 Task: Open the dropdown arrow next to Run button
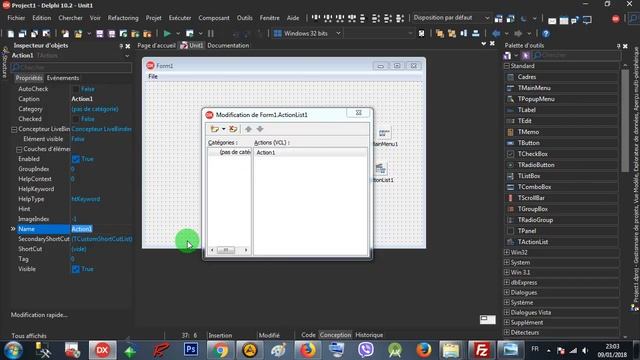click(178, 33)
